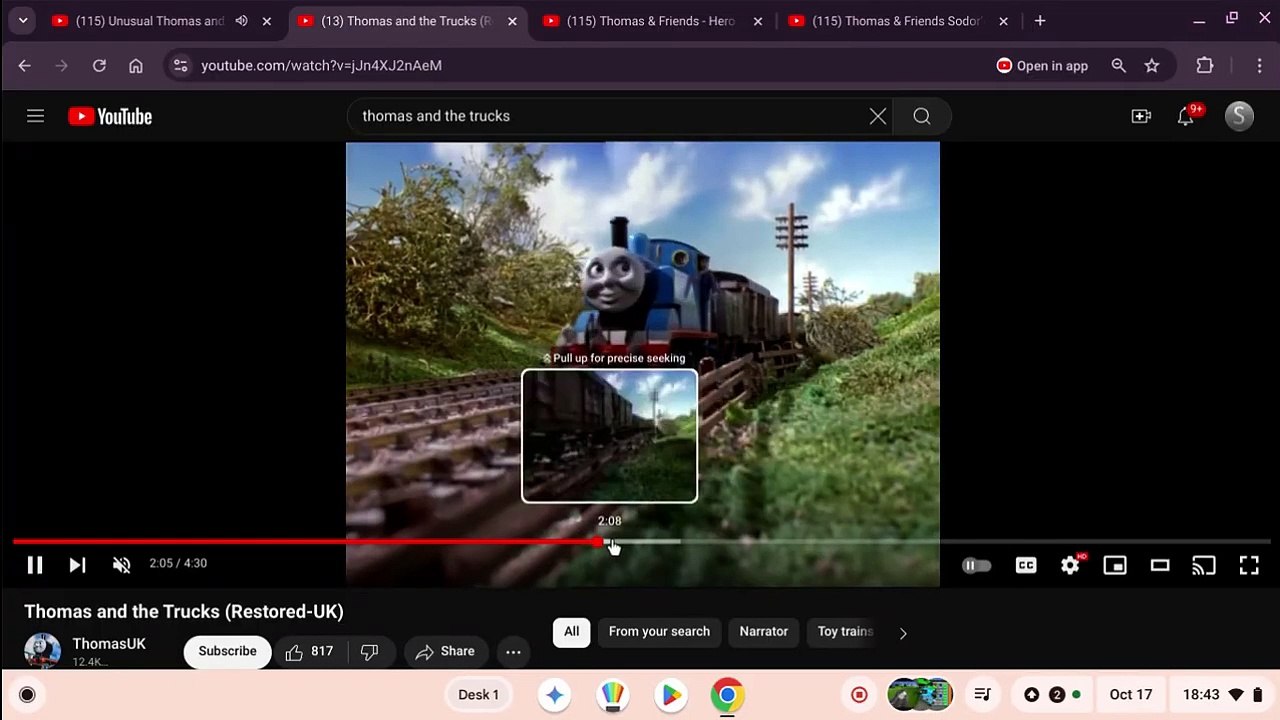Screen dimensions: 1280x720
Task: Cast video with Play on TV icon
Action: [1204, 566]
